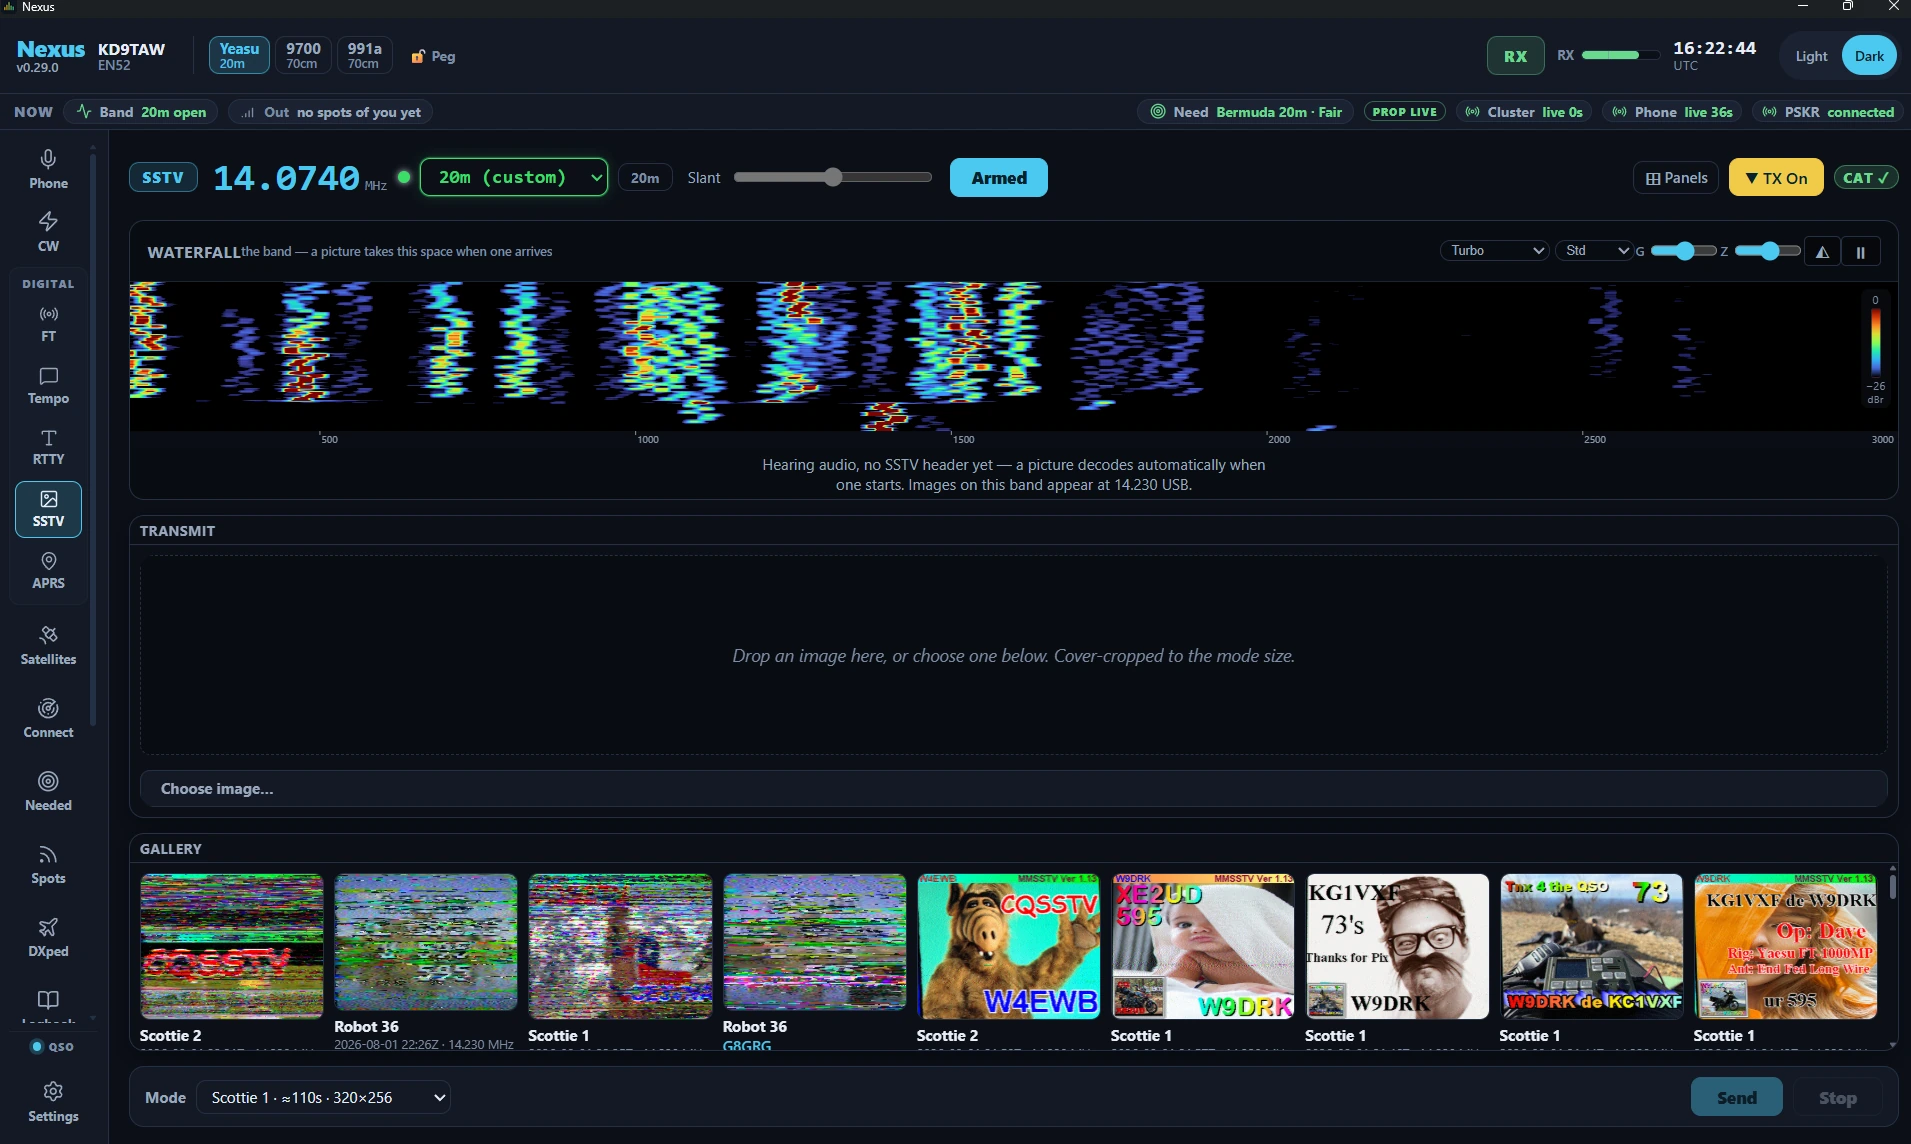Open the Connect view
The height and width of the screenshot is (1144, 1911).
click(48, 719)
